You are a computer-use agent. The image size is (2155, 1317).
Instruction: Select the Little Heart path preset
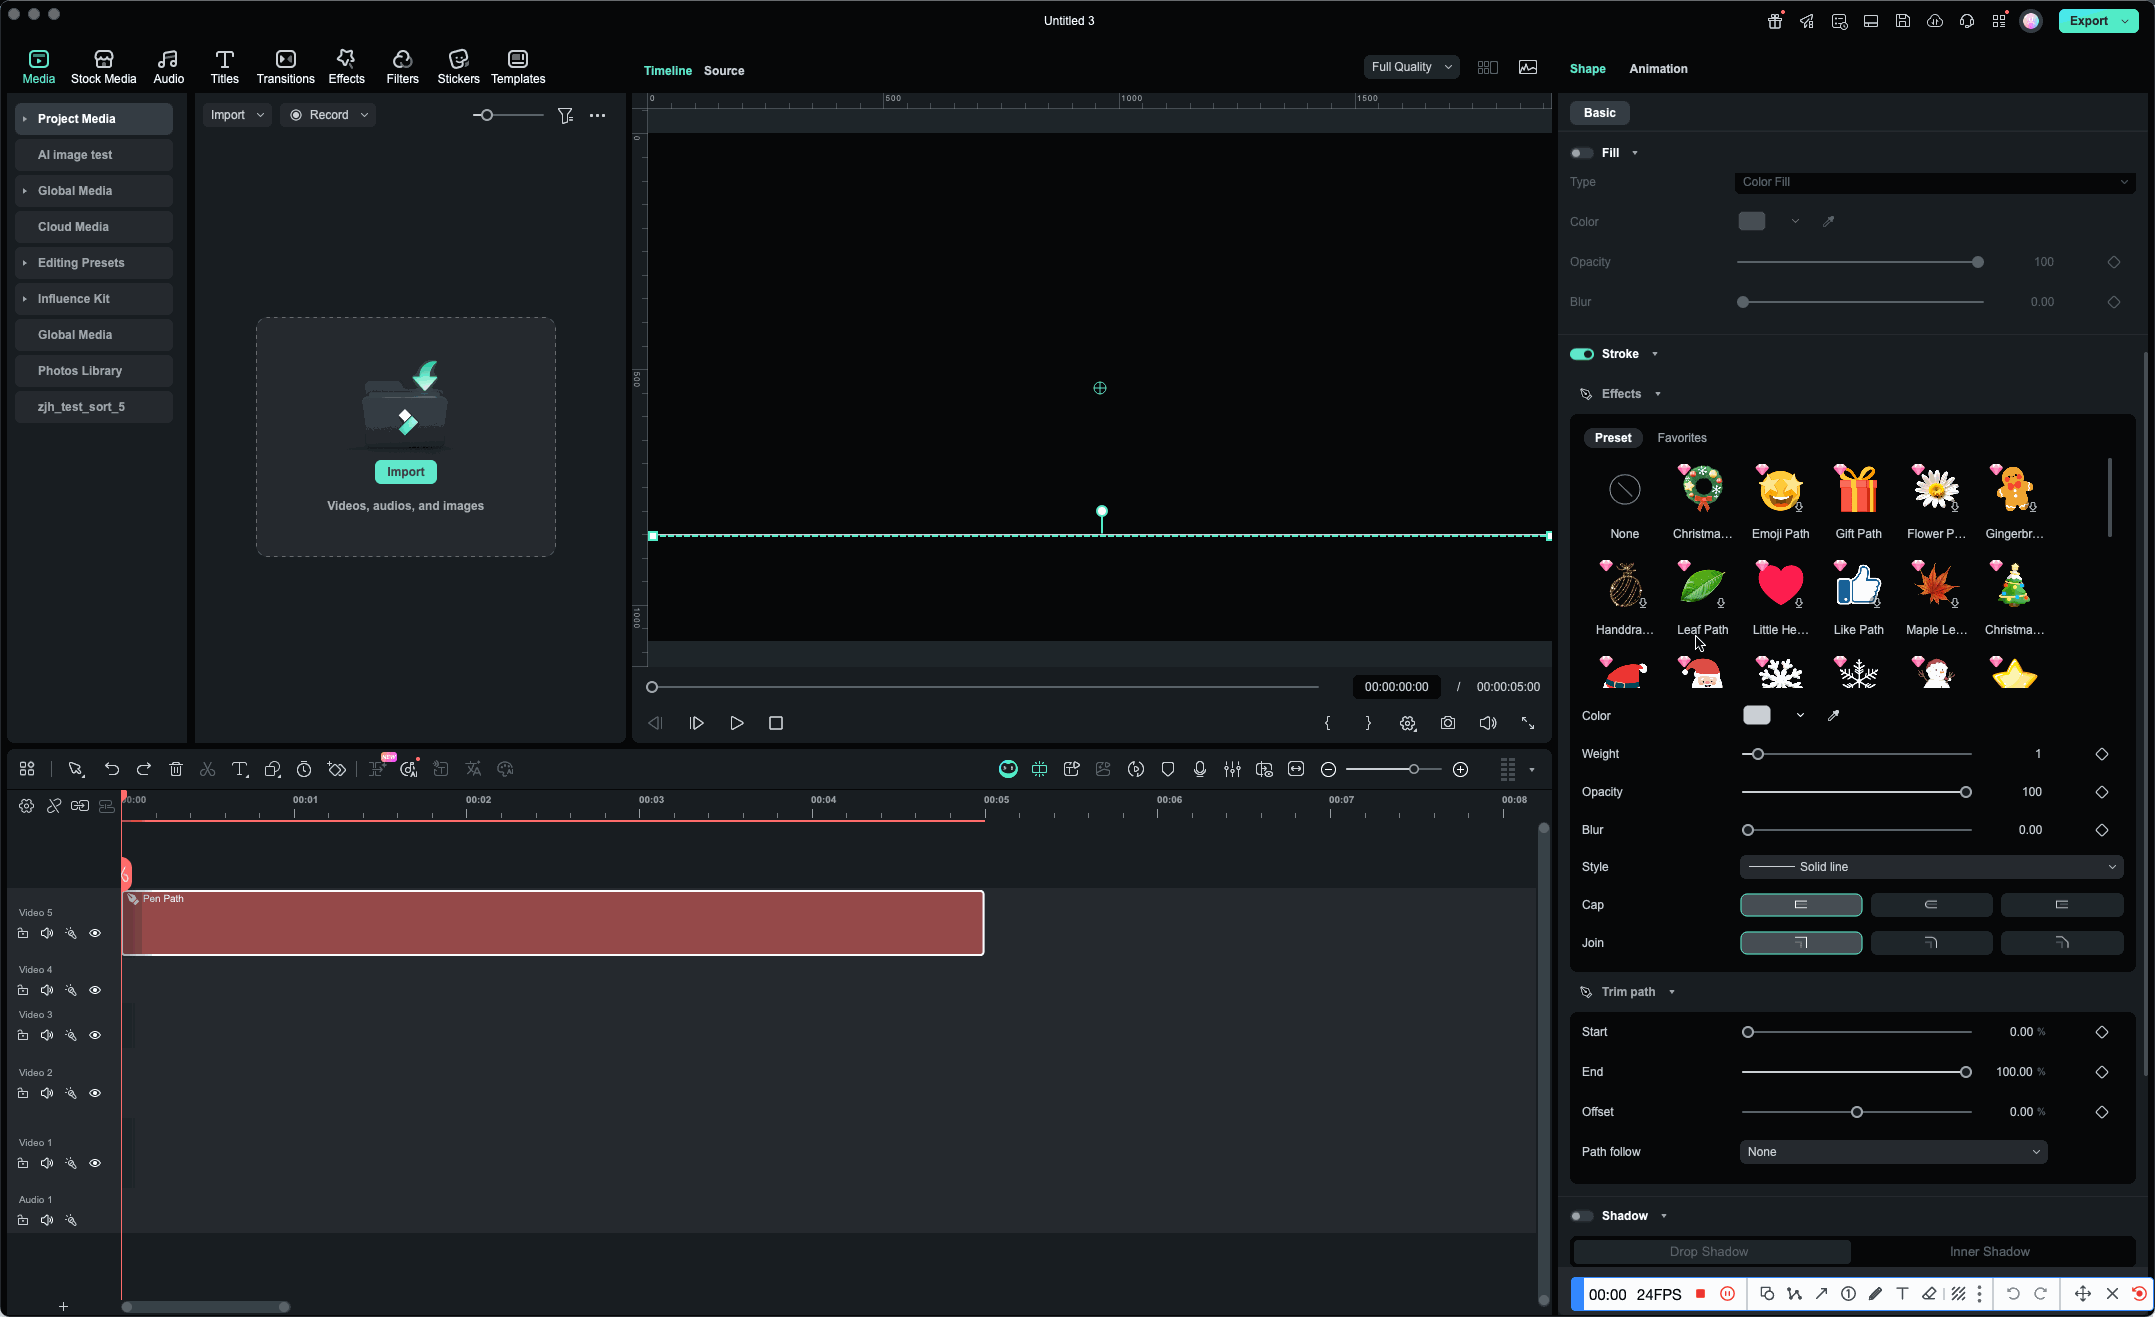coord(1780,587)
